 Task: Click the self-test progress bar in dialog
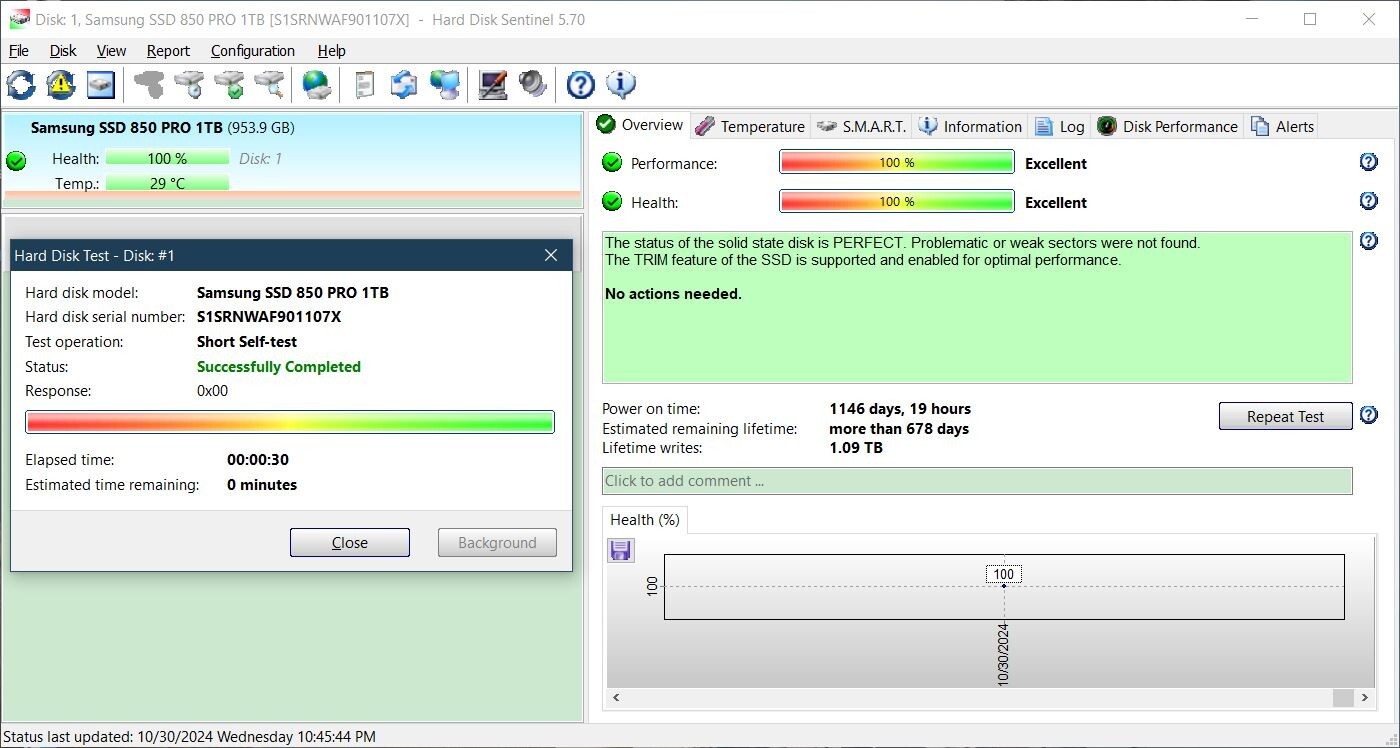coord(290,422)
